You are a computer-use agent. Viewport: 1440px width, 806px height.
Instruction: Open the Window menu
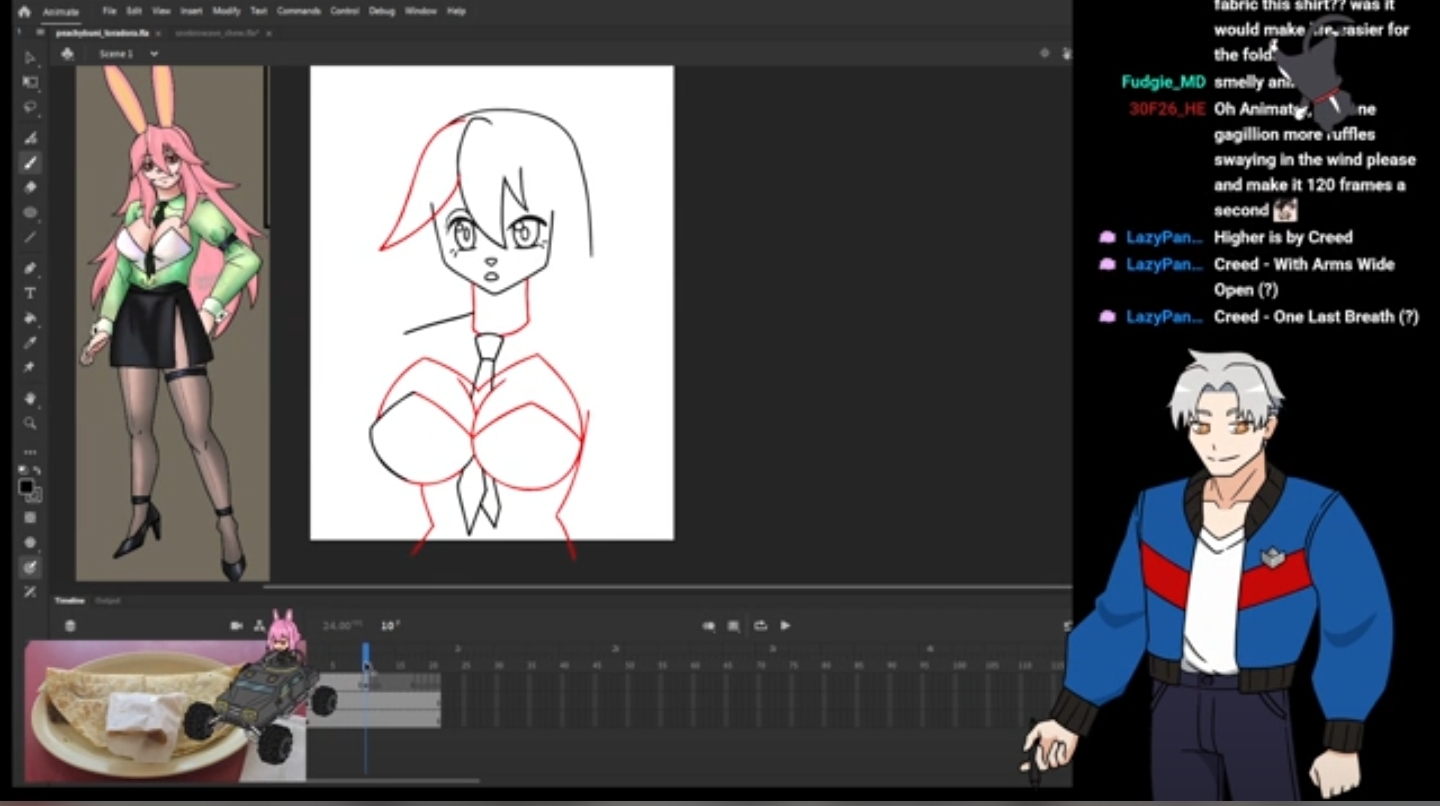point(421,12)
